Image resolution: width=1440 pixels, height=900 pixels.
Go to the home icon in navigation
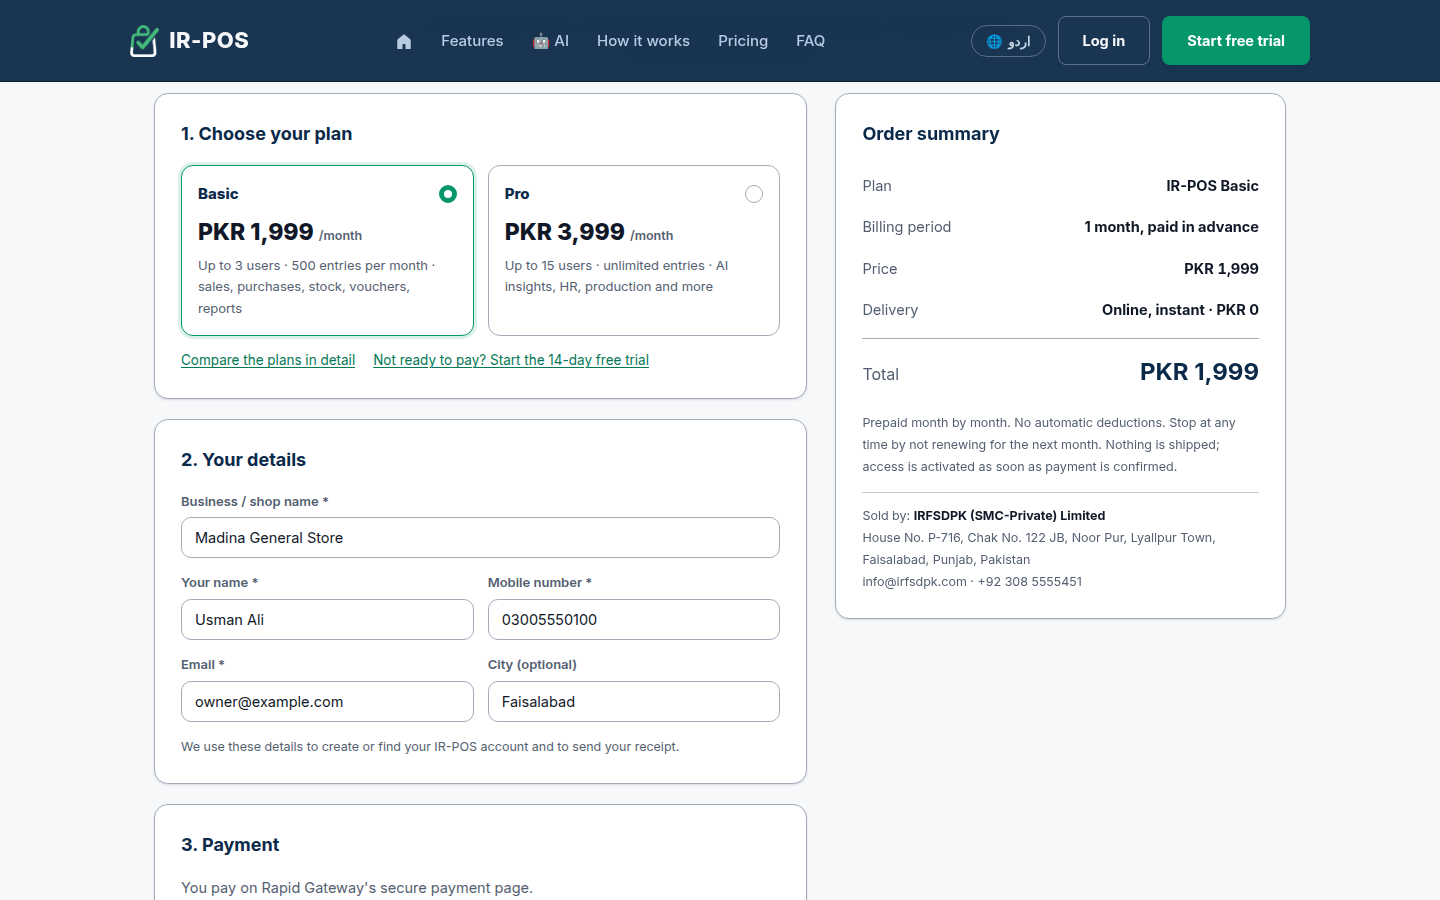click(x=404, y=41)
